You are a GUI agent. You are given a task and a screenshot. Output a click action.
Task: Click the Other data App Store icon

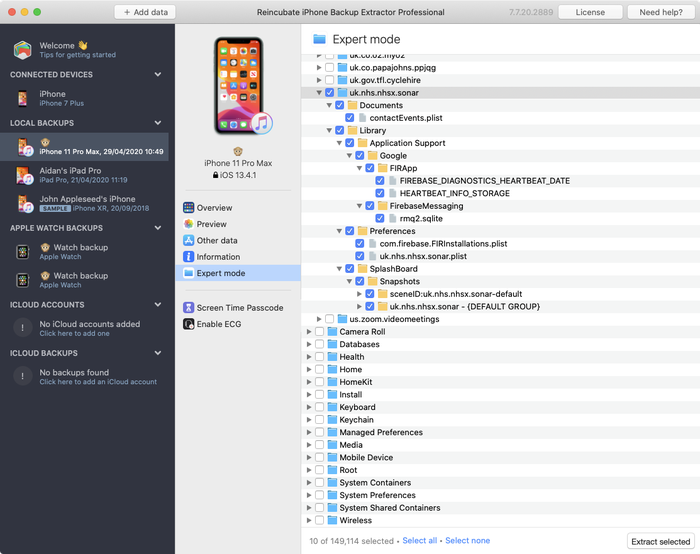point(188,240)
